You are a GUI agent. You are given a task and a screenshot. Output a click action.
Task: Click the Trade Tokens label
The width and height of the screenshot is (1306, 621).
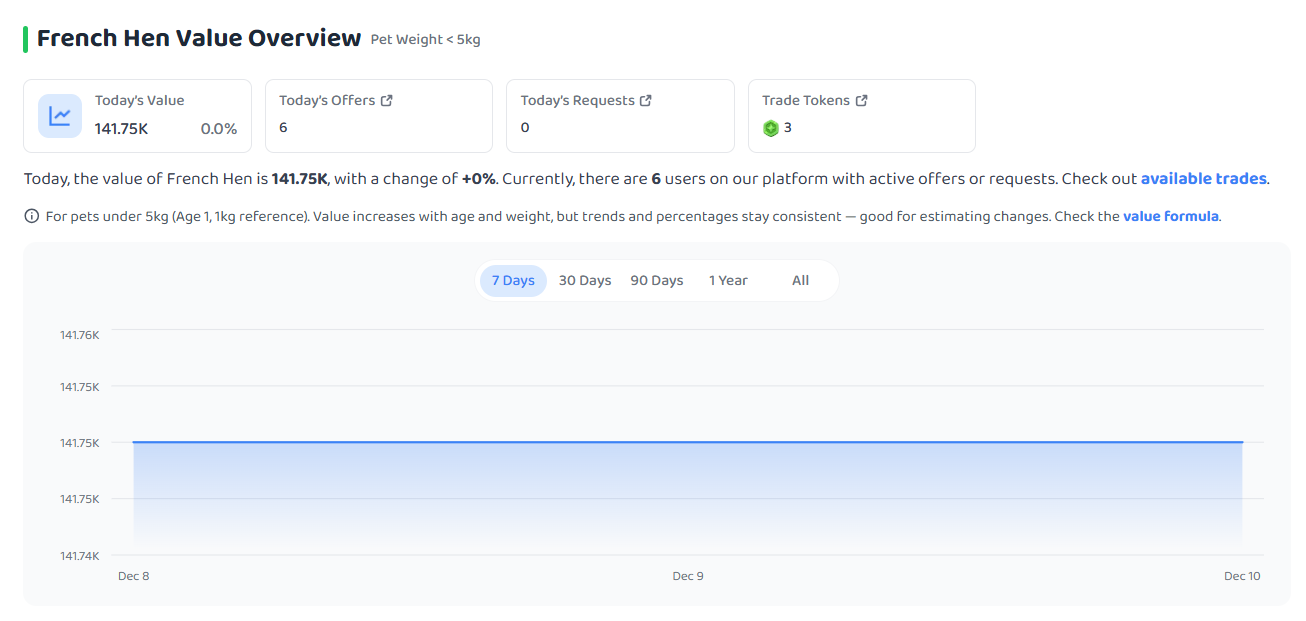[x=806, y=101]
